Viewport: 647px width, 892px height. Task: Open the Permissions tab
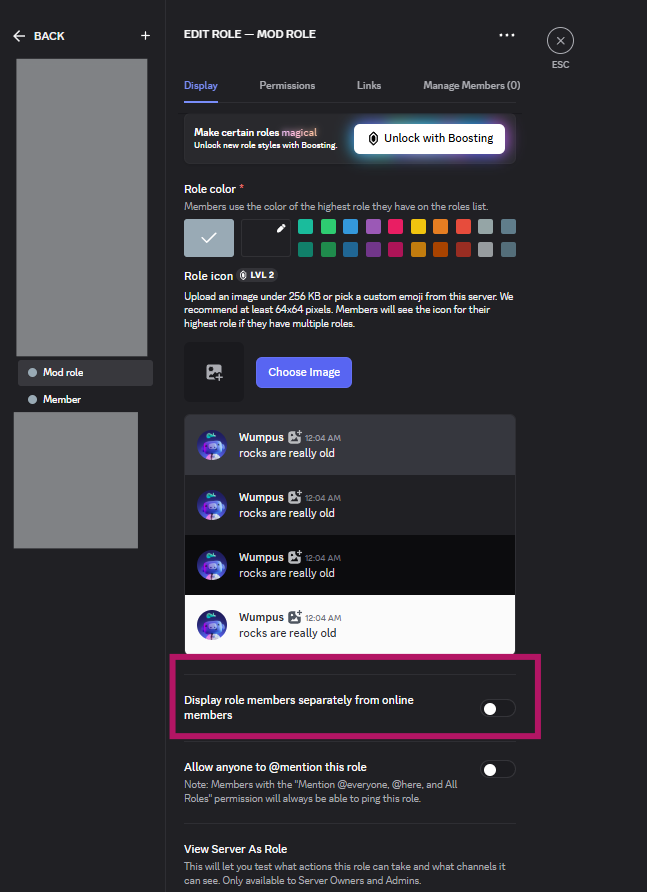(287, 85)
